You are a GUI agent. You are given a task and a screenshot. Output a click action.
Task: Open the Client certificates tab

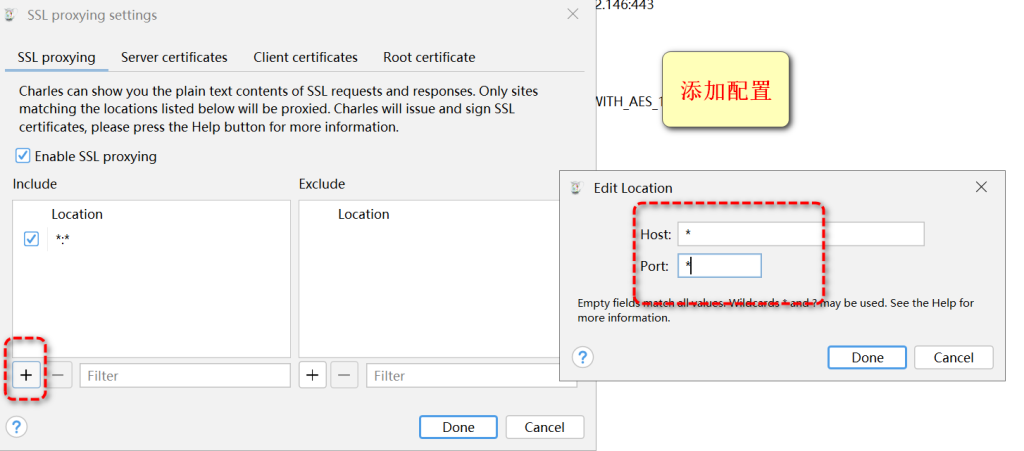point(305,57)
